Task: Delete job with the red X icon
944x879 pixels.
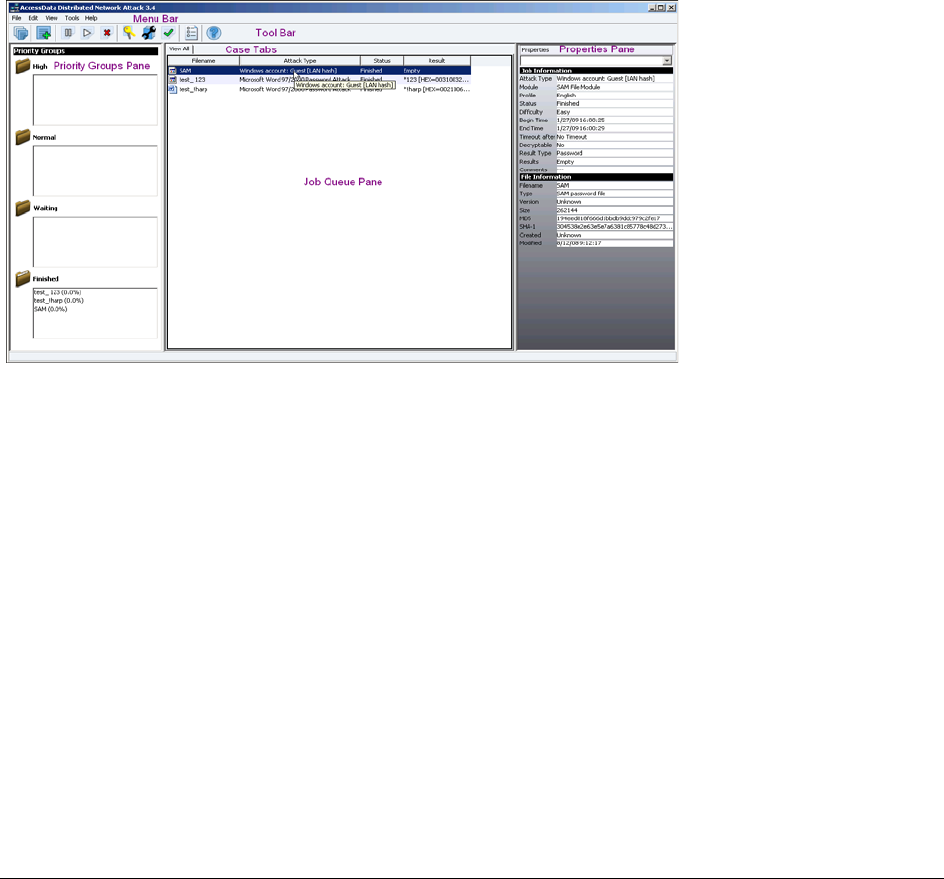Action: [x=107, y=33]
